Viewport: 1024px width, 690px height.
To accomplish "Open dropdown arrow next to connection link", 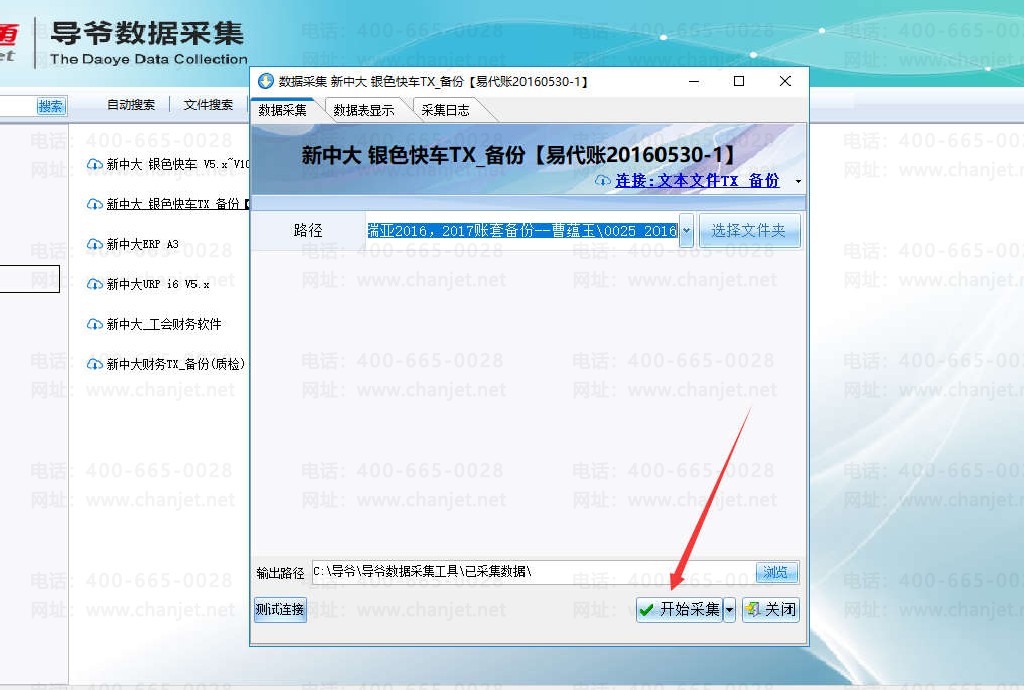I will [x=798, y=181].
